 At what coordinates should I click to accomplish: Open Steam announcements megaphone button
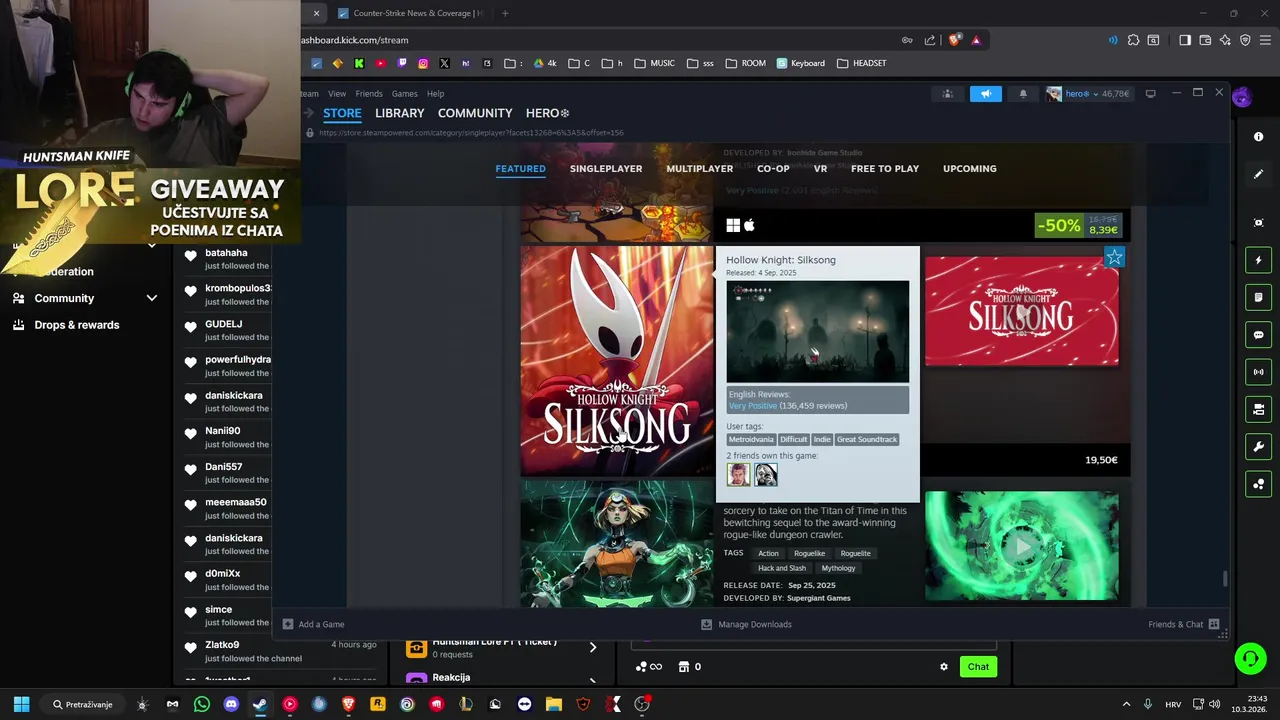click(985, 93)
